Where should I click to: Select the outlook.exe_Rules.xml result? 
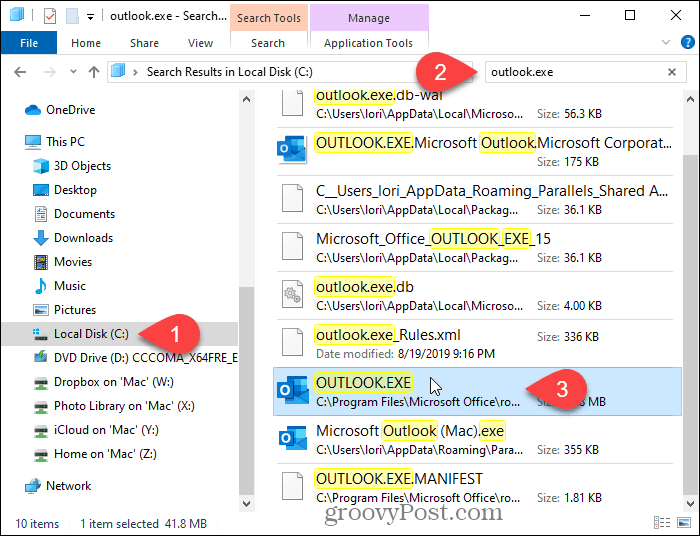(x=475, y=343)
